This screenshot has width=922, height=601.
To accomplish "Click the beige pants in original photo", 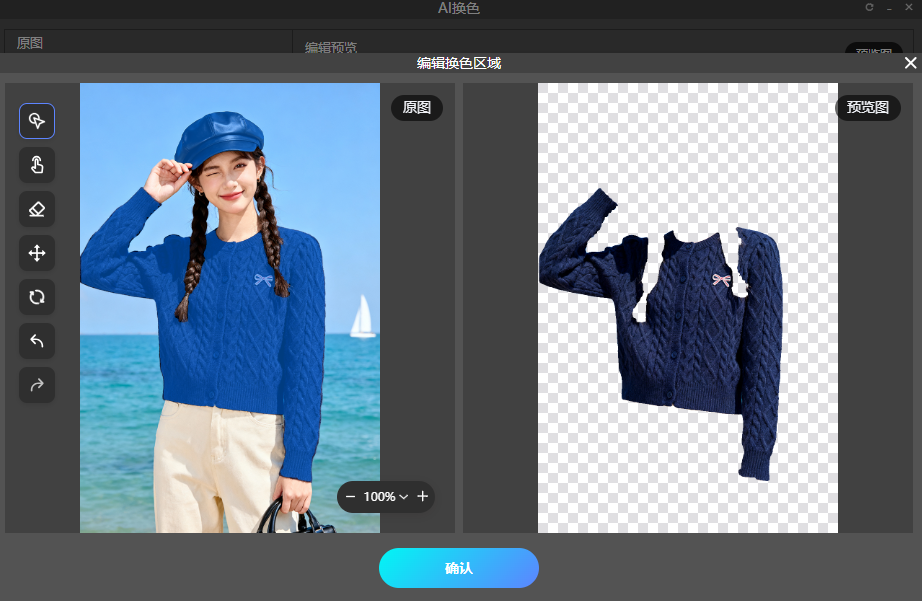I will (210, 460).
